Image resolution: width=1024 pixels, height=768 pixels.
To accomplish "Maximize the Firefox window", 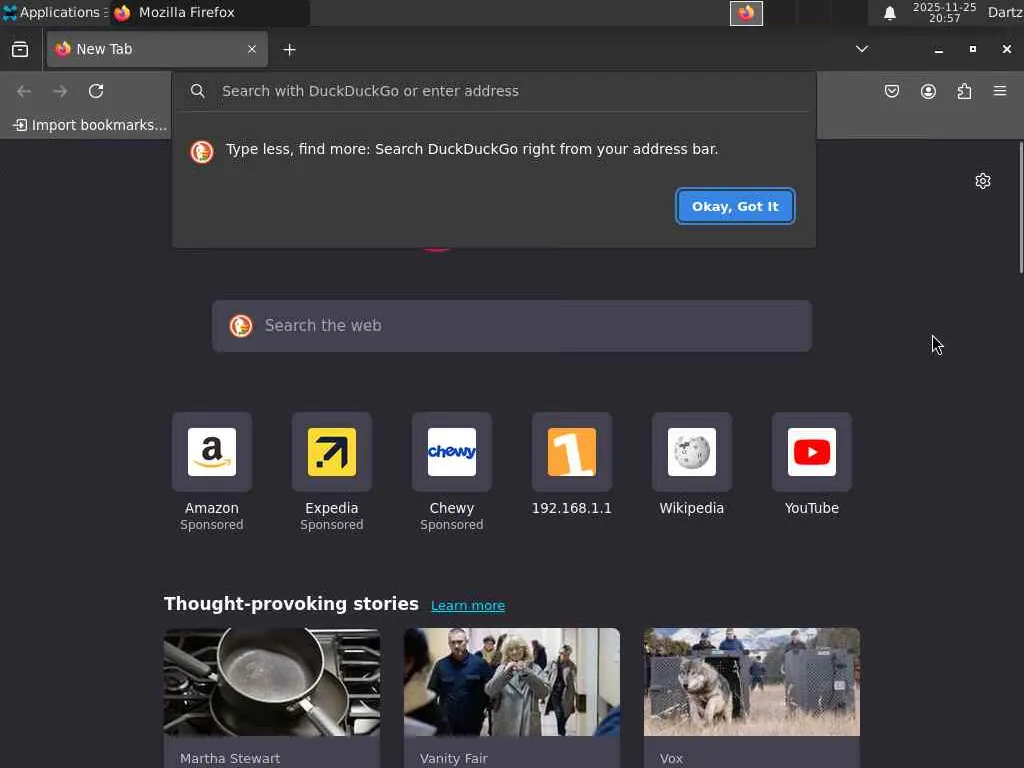I will (x=972, y=49).
